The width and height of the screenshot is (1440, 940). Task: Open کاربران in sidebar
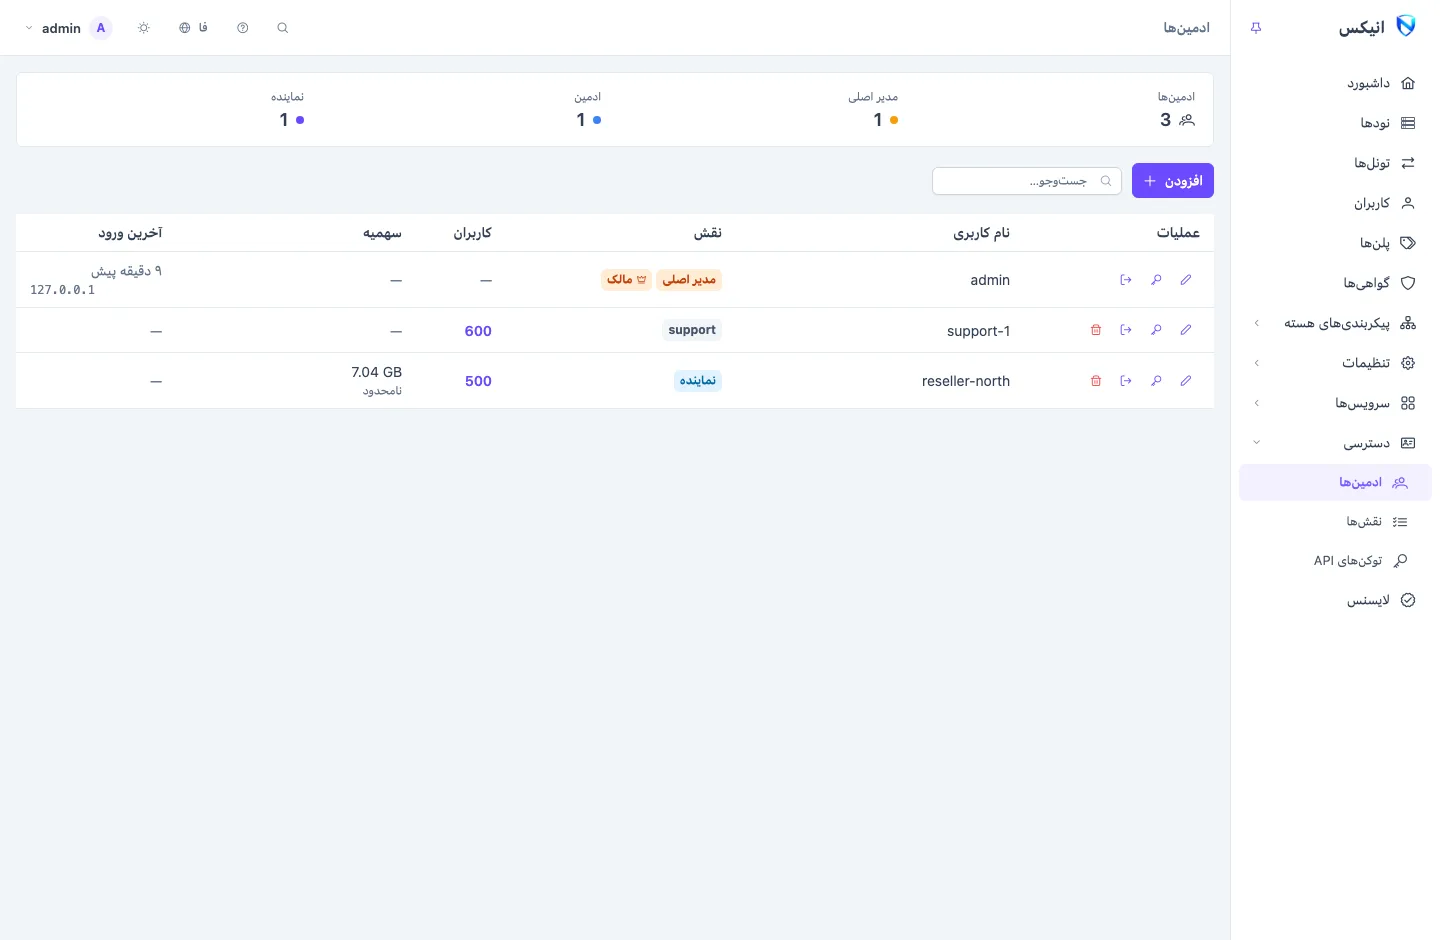tap(1335, 203)
